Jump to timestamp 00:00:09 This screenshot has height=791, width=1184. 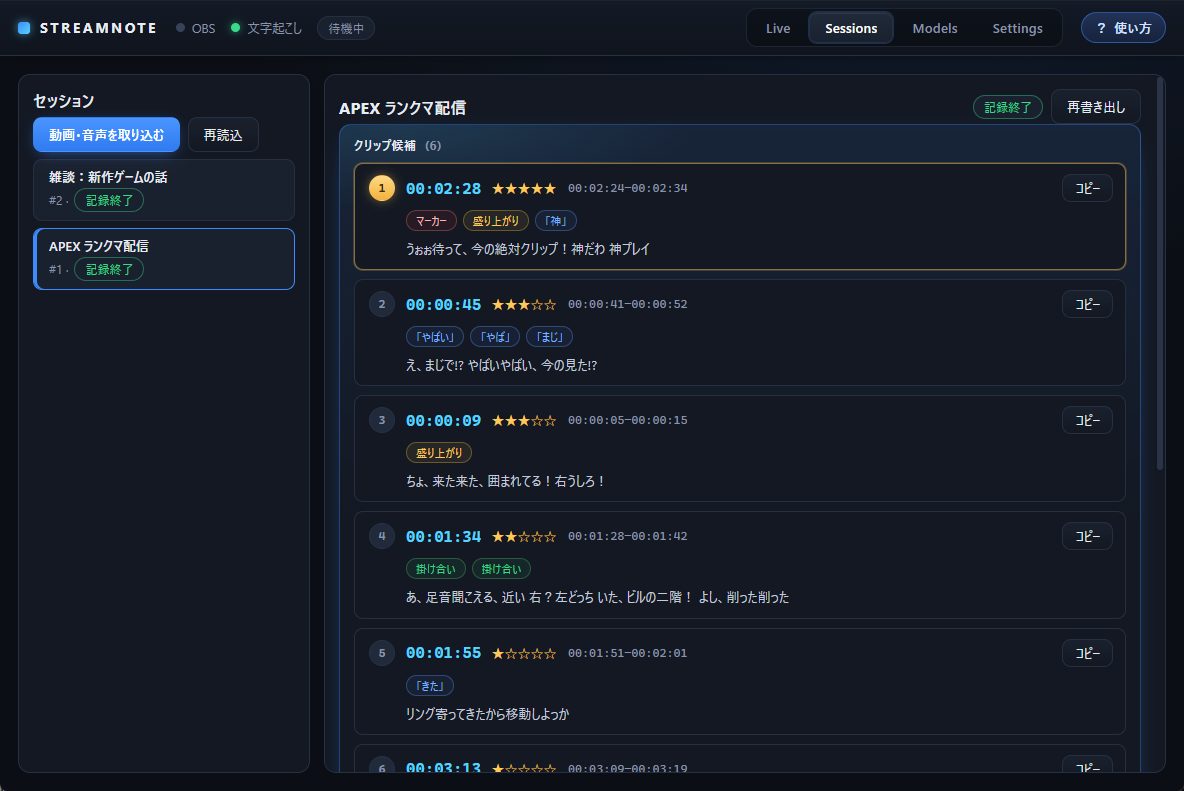(x=443, y=421)
